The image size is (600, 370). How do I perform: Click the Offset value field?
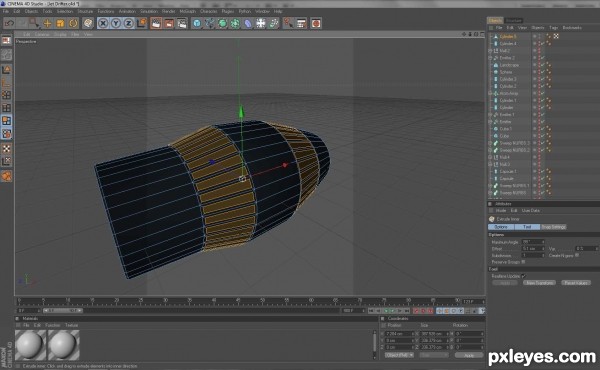coord(533,249)
